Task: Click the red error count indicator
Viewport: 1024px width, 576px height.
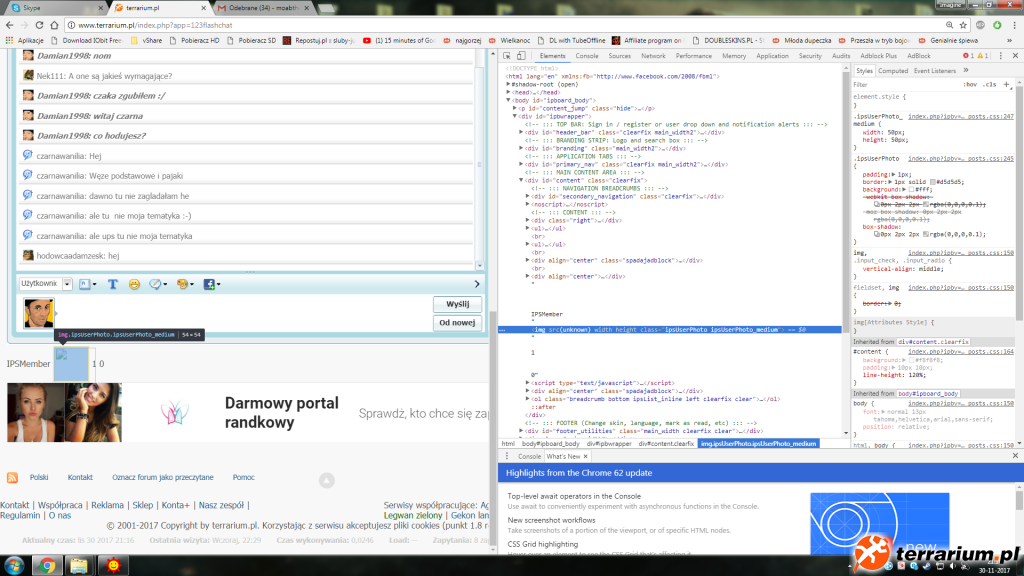Action: coord(968,56)
